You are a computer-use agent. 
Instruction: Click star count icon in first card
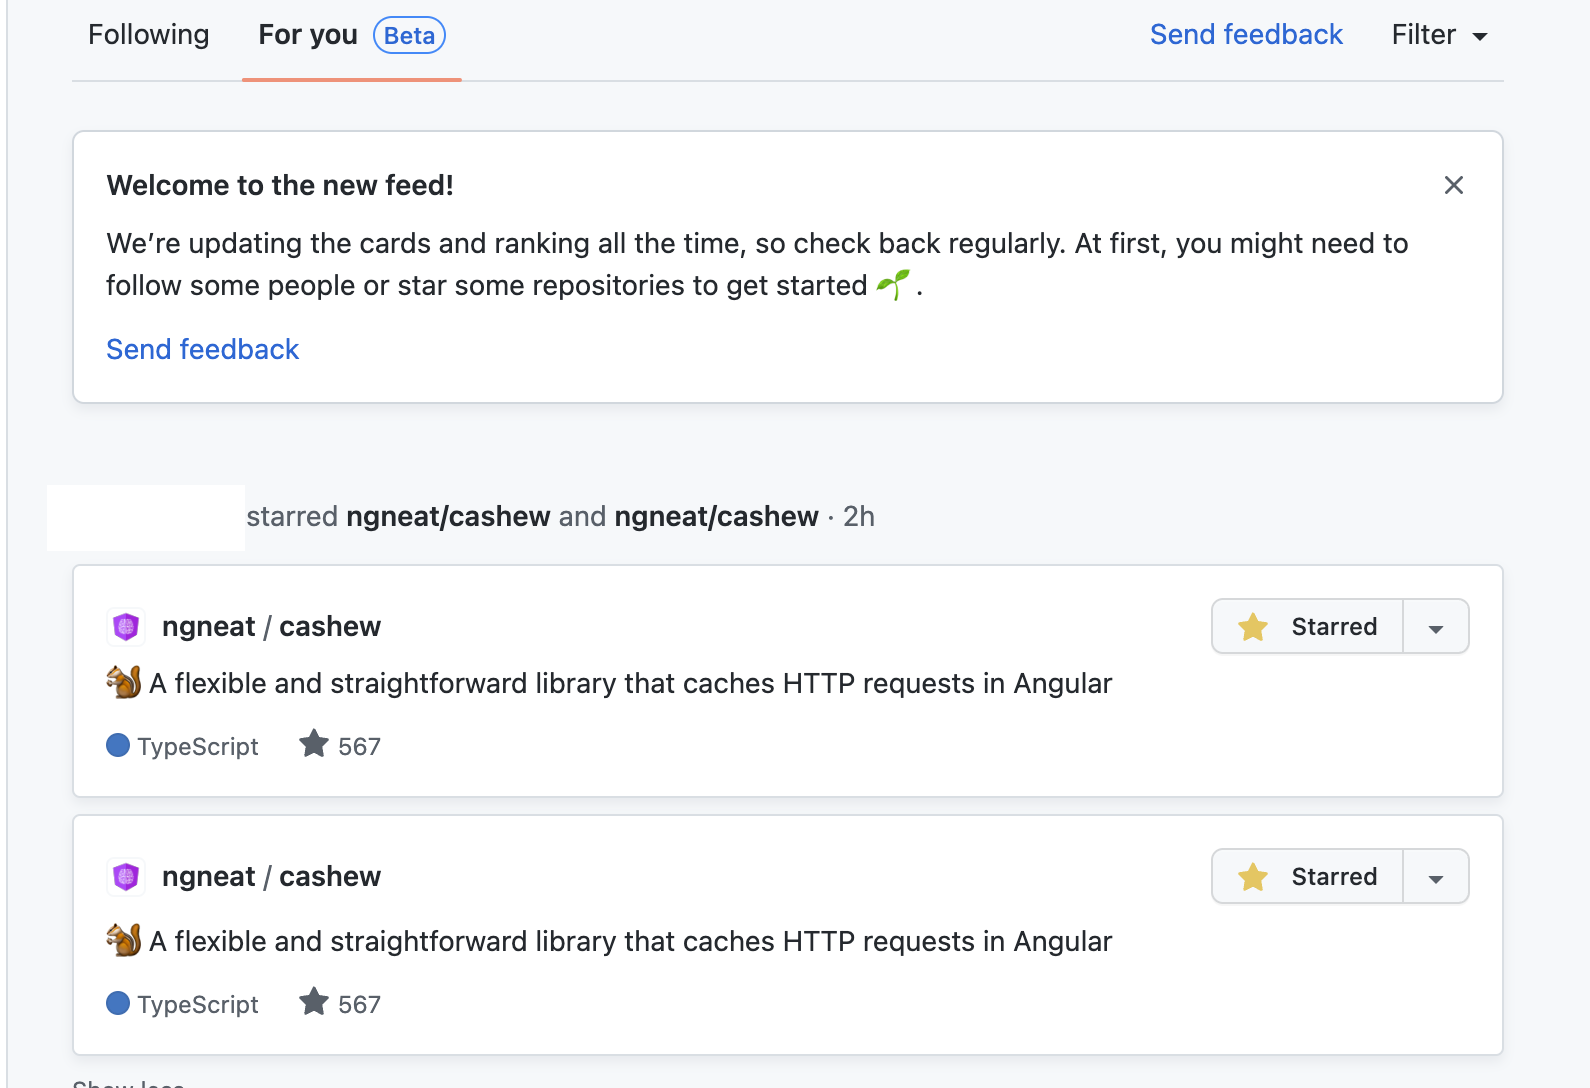(314, 744)
